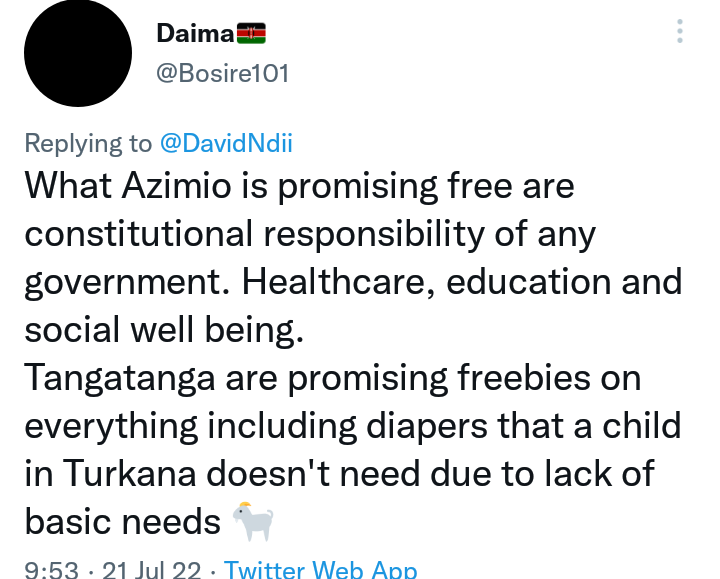Click the word Azimio in the tweet
The height and width of the screenshot is (579, 720).
tap(176, 186)
